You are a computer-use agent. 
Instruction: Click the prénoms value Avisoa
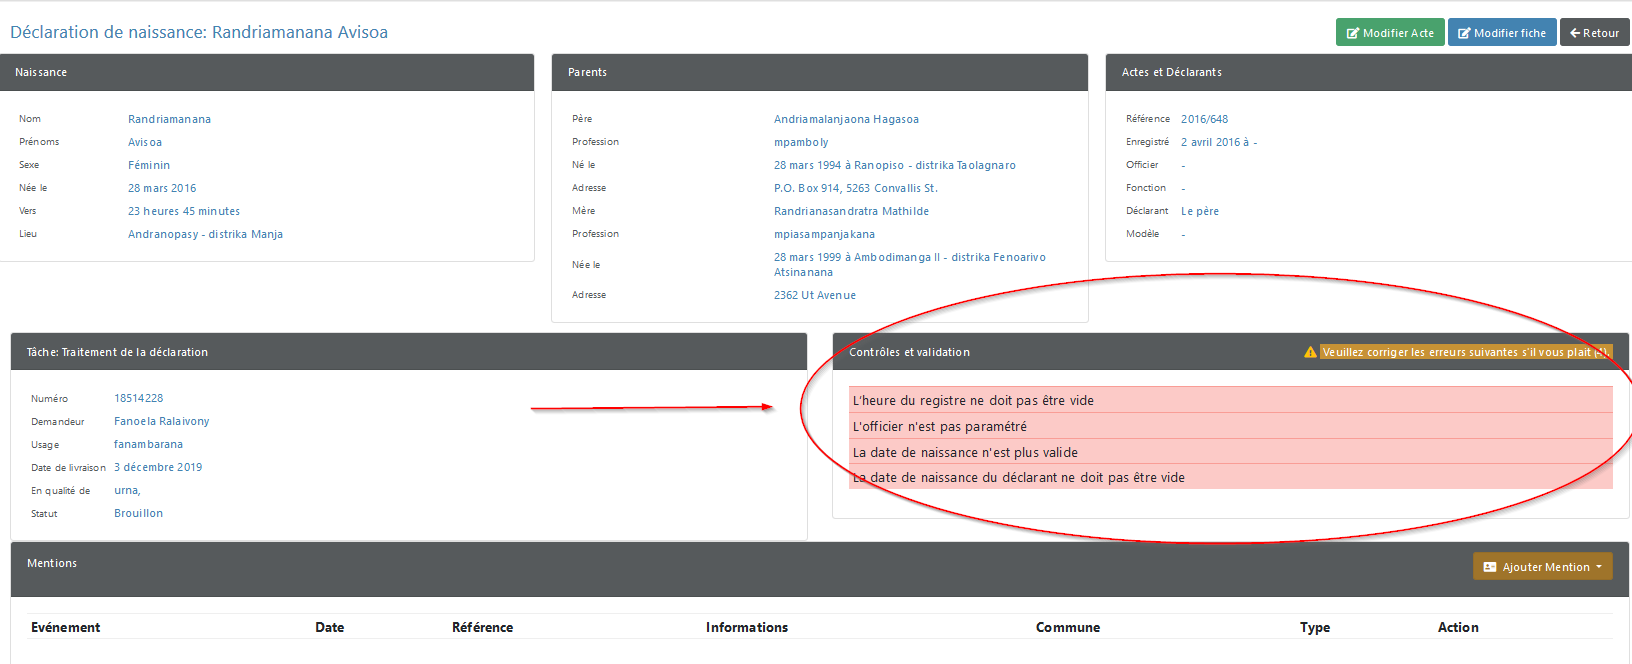point(145,142)
